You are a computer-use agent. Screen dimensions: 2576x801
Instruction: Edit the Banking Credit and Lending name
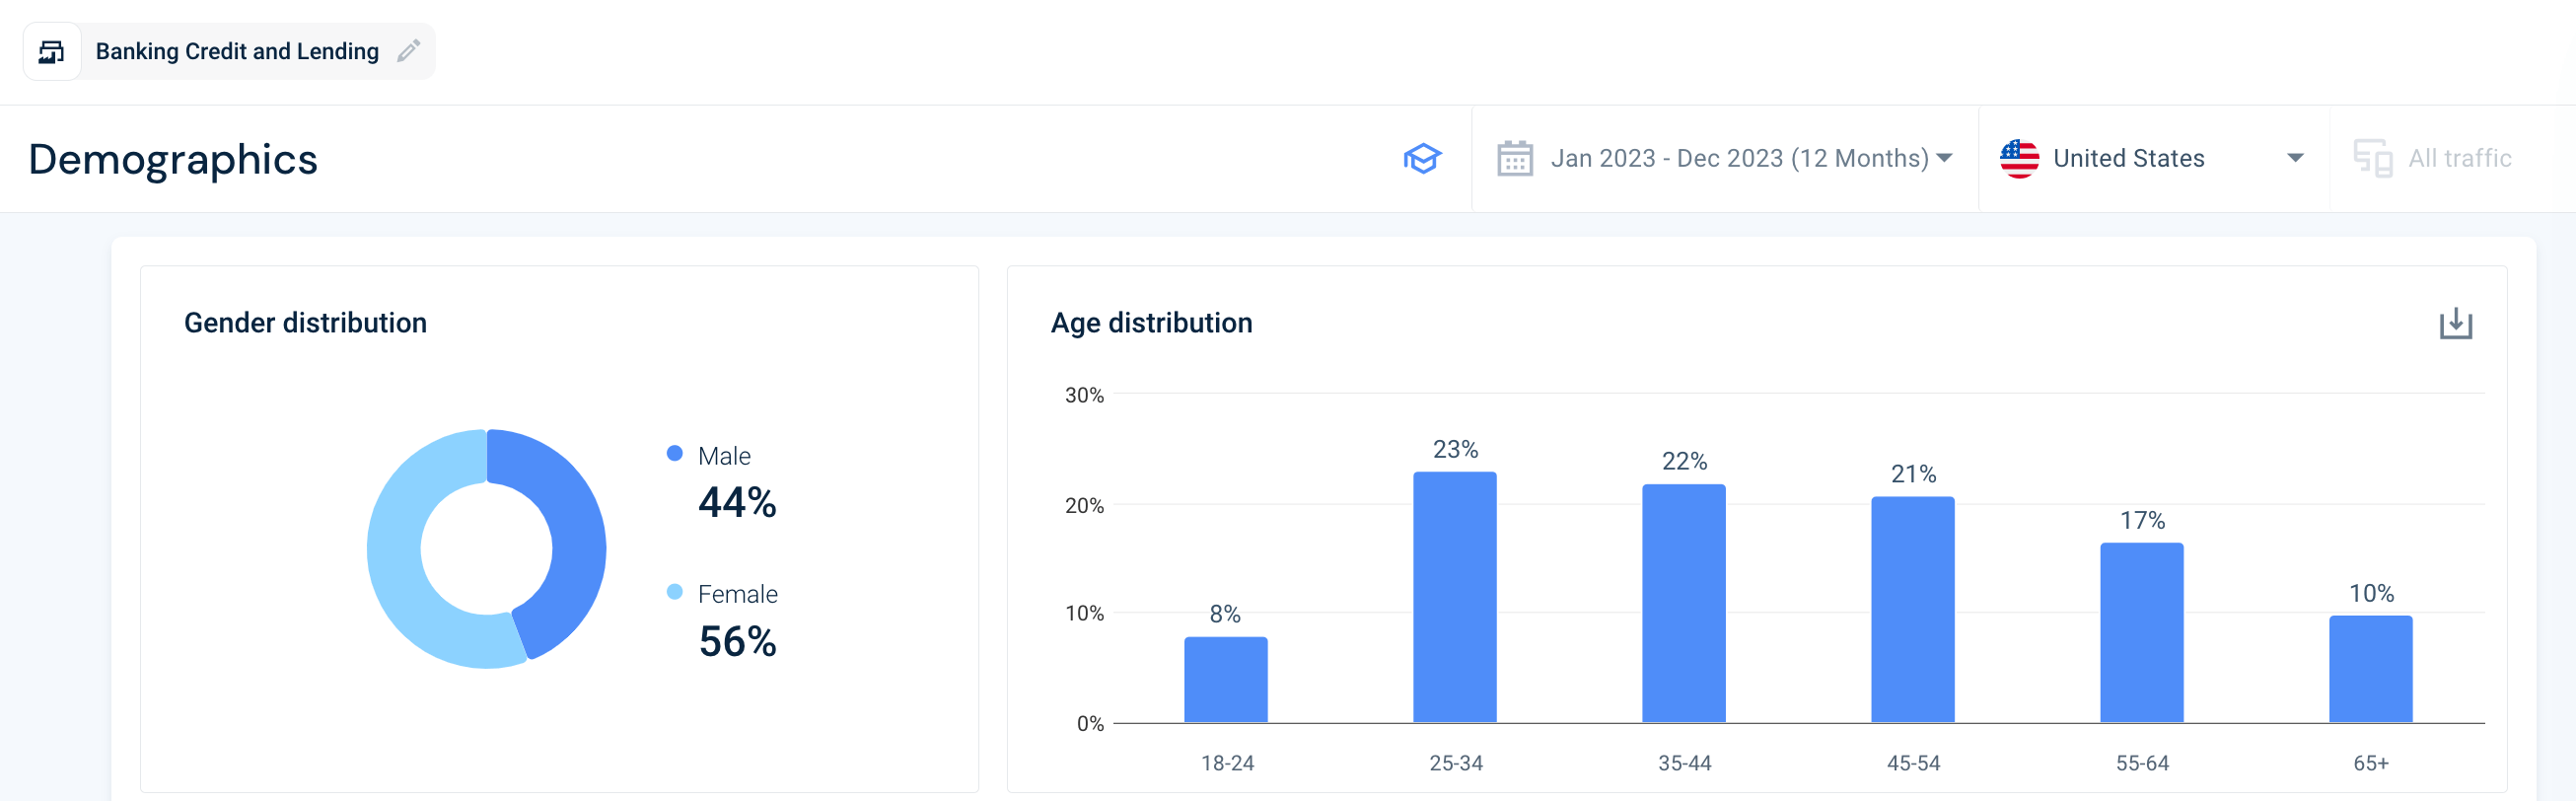pos(408,51)
